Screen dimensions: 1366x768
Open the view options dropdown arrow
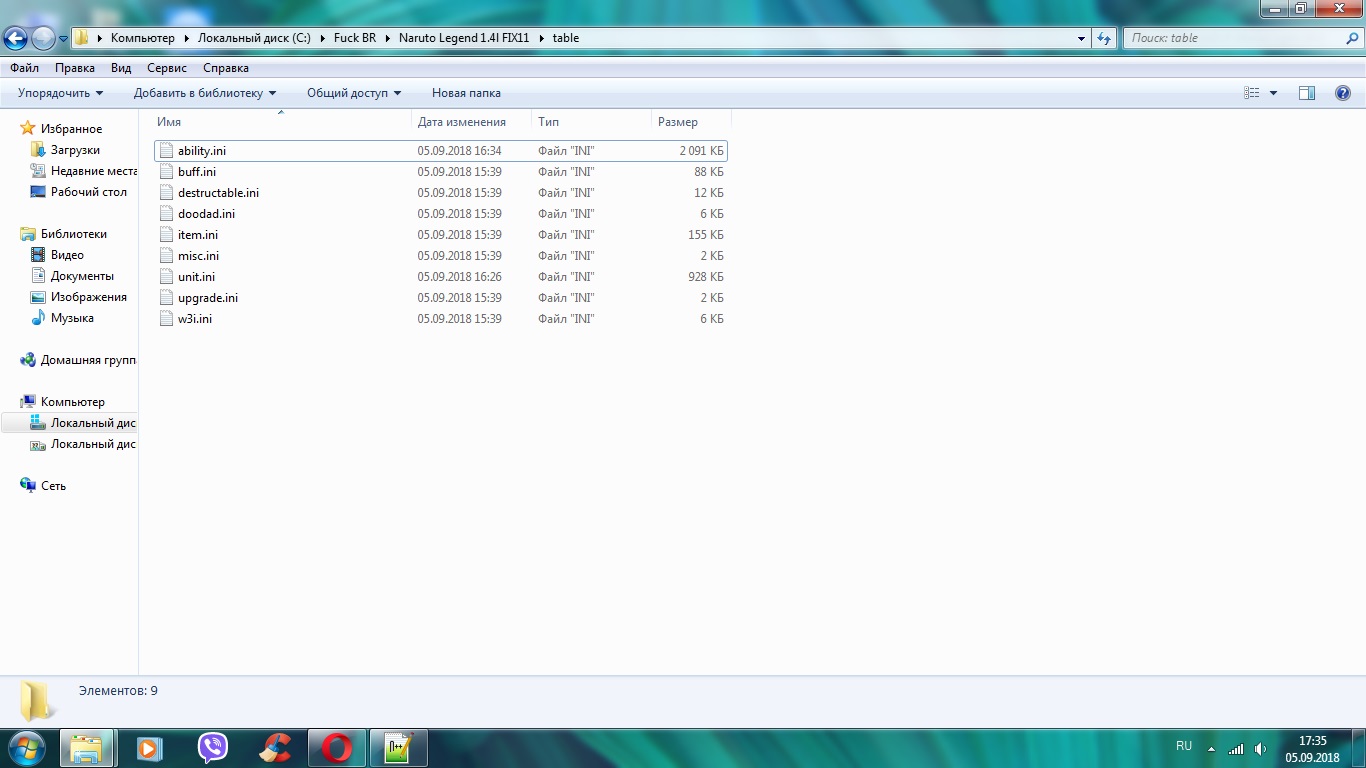1273,93
